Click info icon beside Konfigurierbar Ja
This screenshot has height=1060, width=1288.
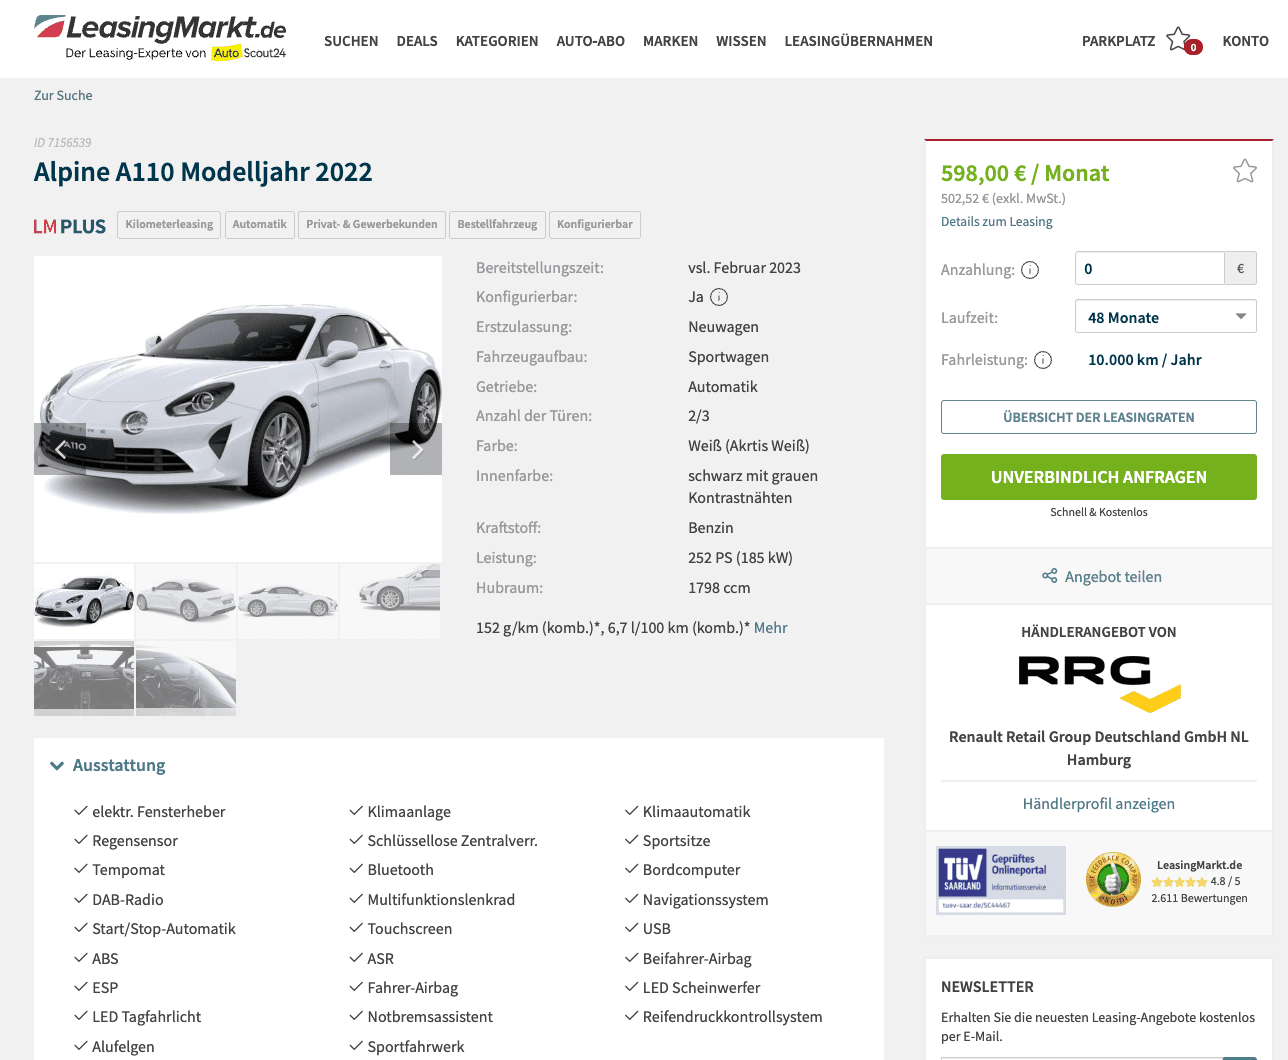pos(719,297)
